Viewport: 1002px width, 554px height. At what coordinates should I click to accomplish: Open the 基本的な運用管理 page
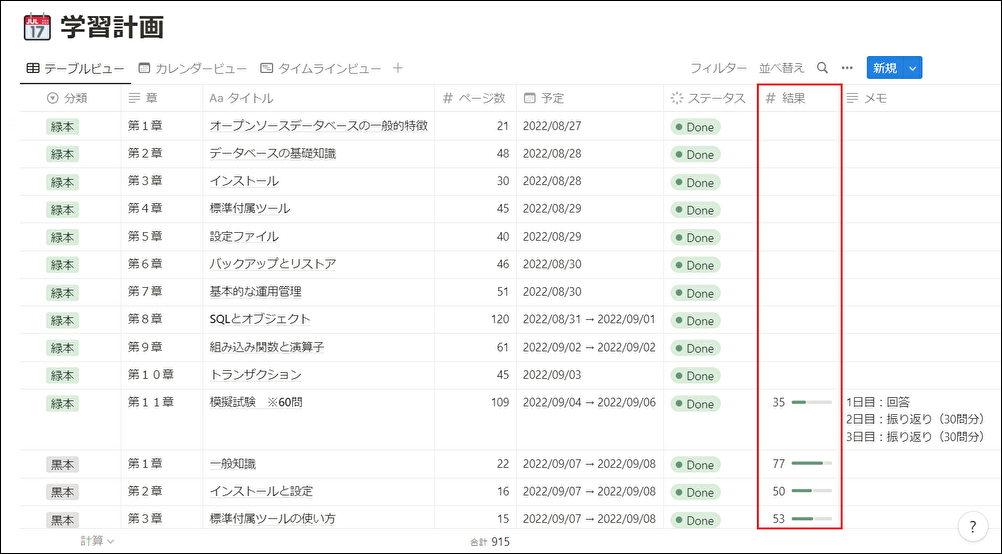[x=256, y=291]
